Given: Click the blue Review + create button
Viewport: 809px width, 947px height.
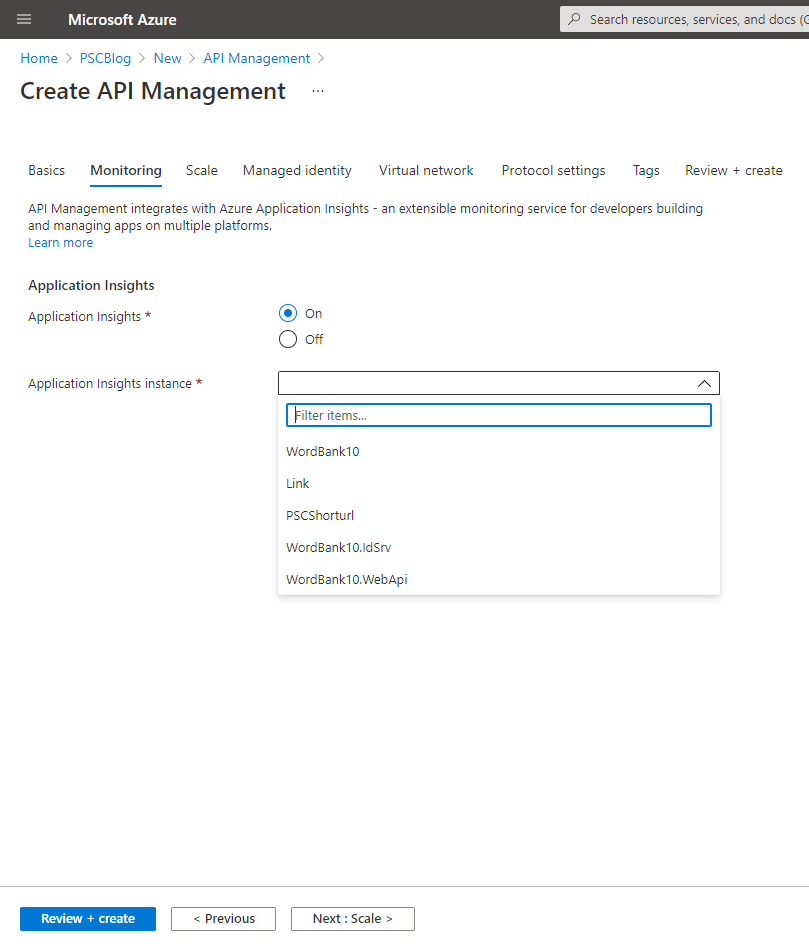Looking at the screenshot, I should click(x=88, y=919).
